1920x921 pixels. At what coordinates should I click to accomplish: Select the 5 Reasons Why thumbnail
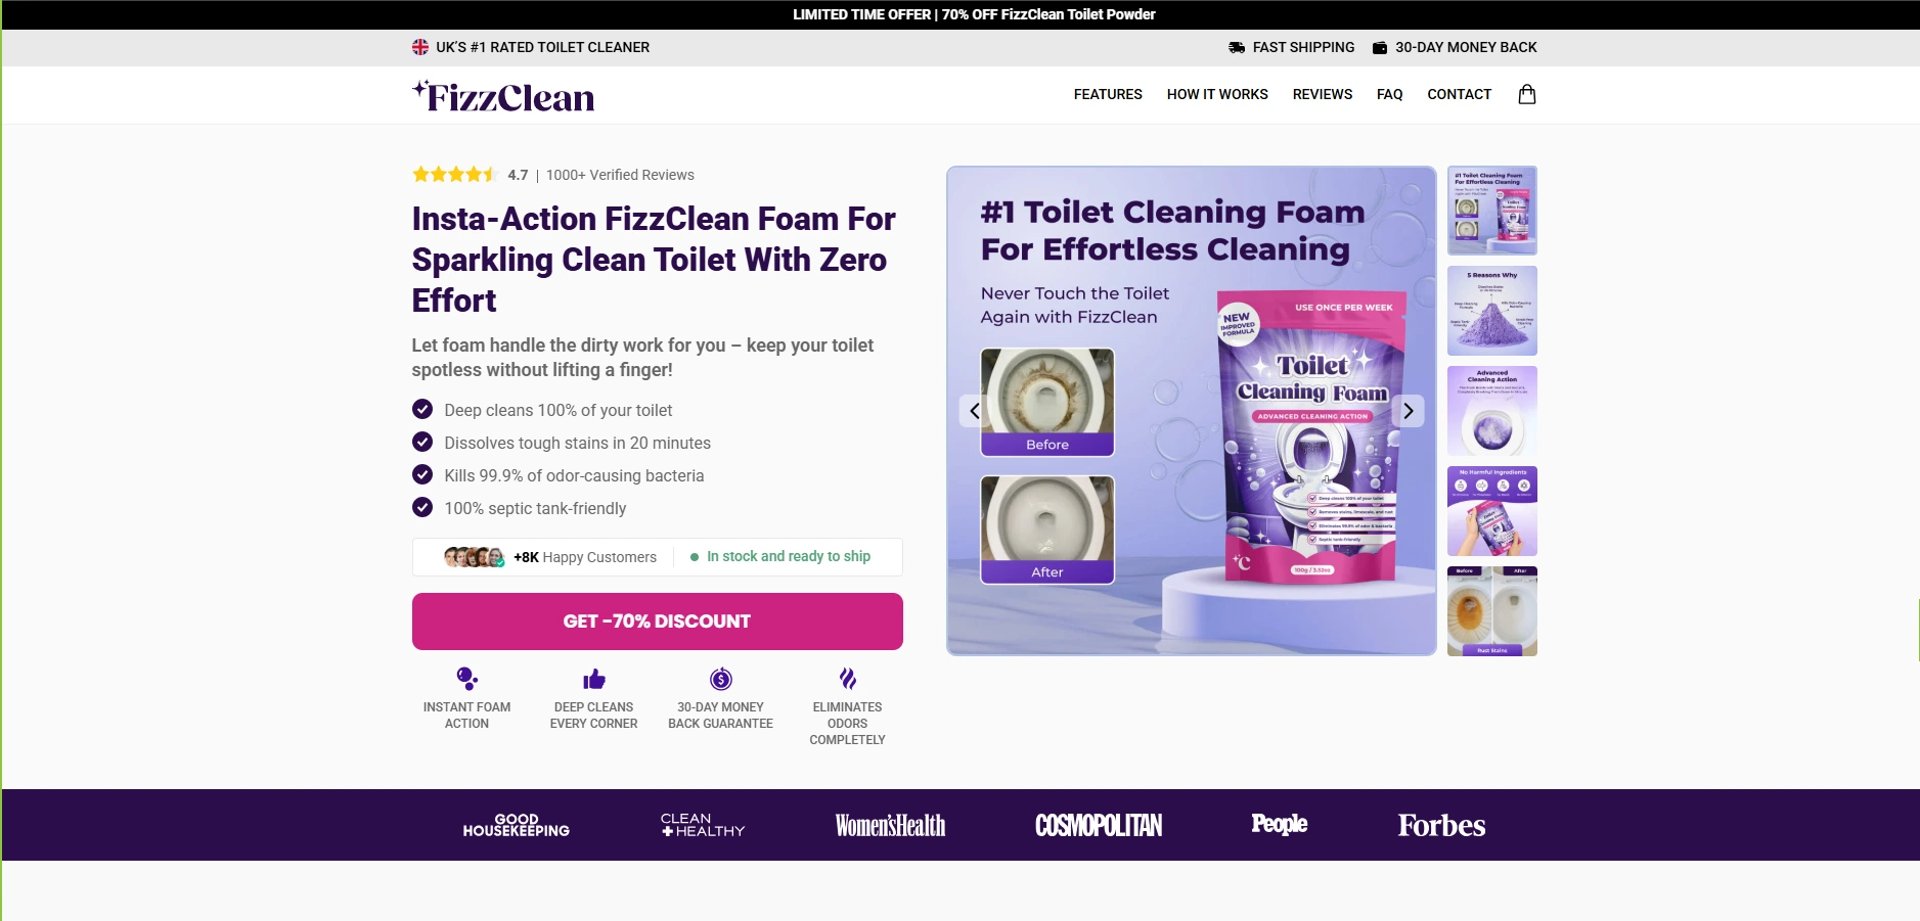coord(1492,311)
